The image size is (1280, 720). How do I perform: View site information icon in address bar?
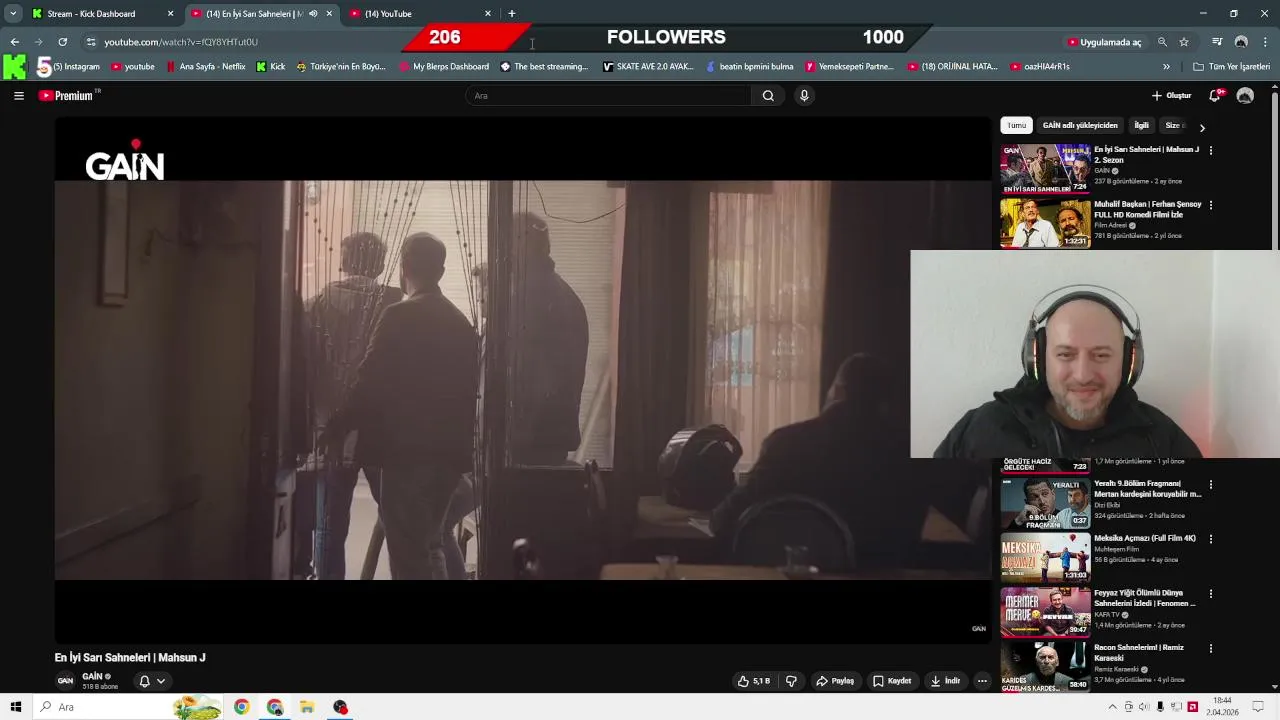[x=91, y=42]
